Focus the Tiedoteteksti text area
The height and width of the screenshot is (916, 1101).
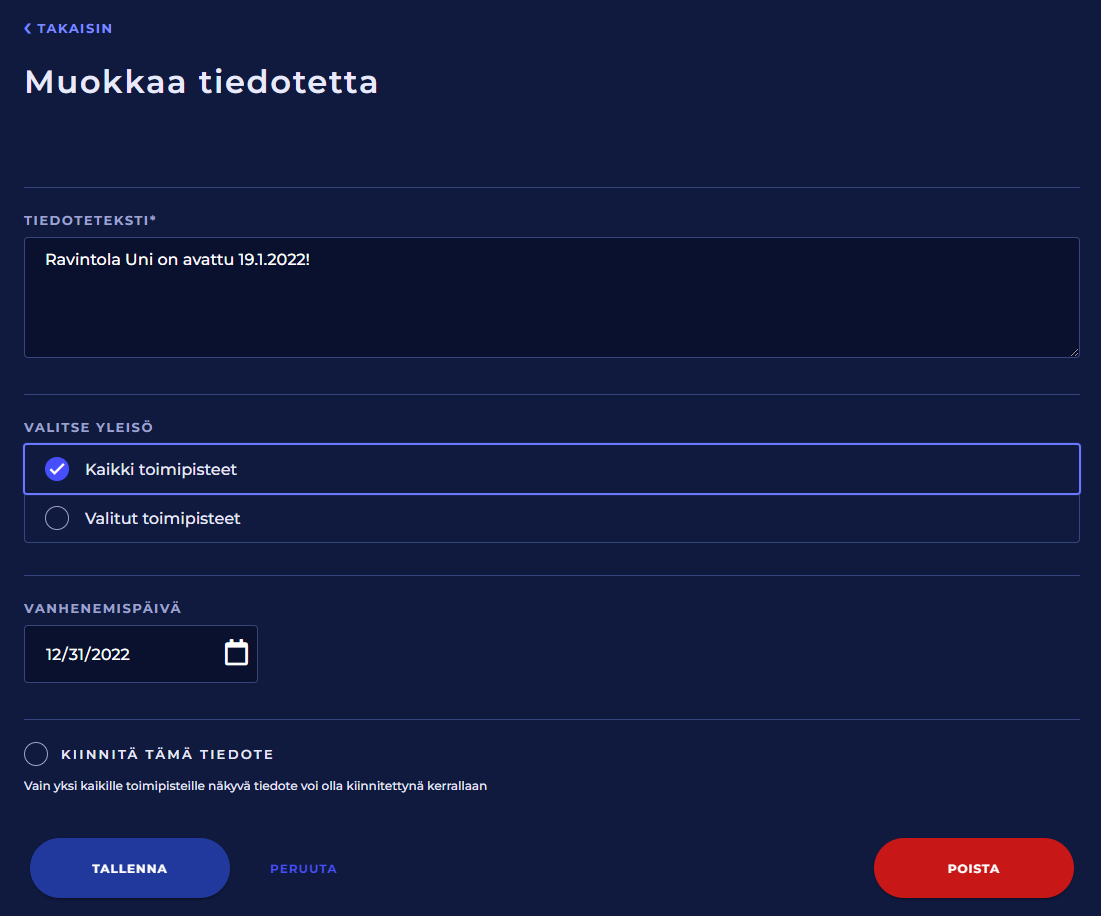point(551,310)
